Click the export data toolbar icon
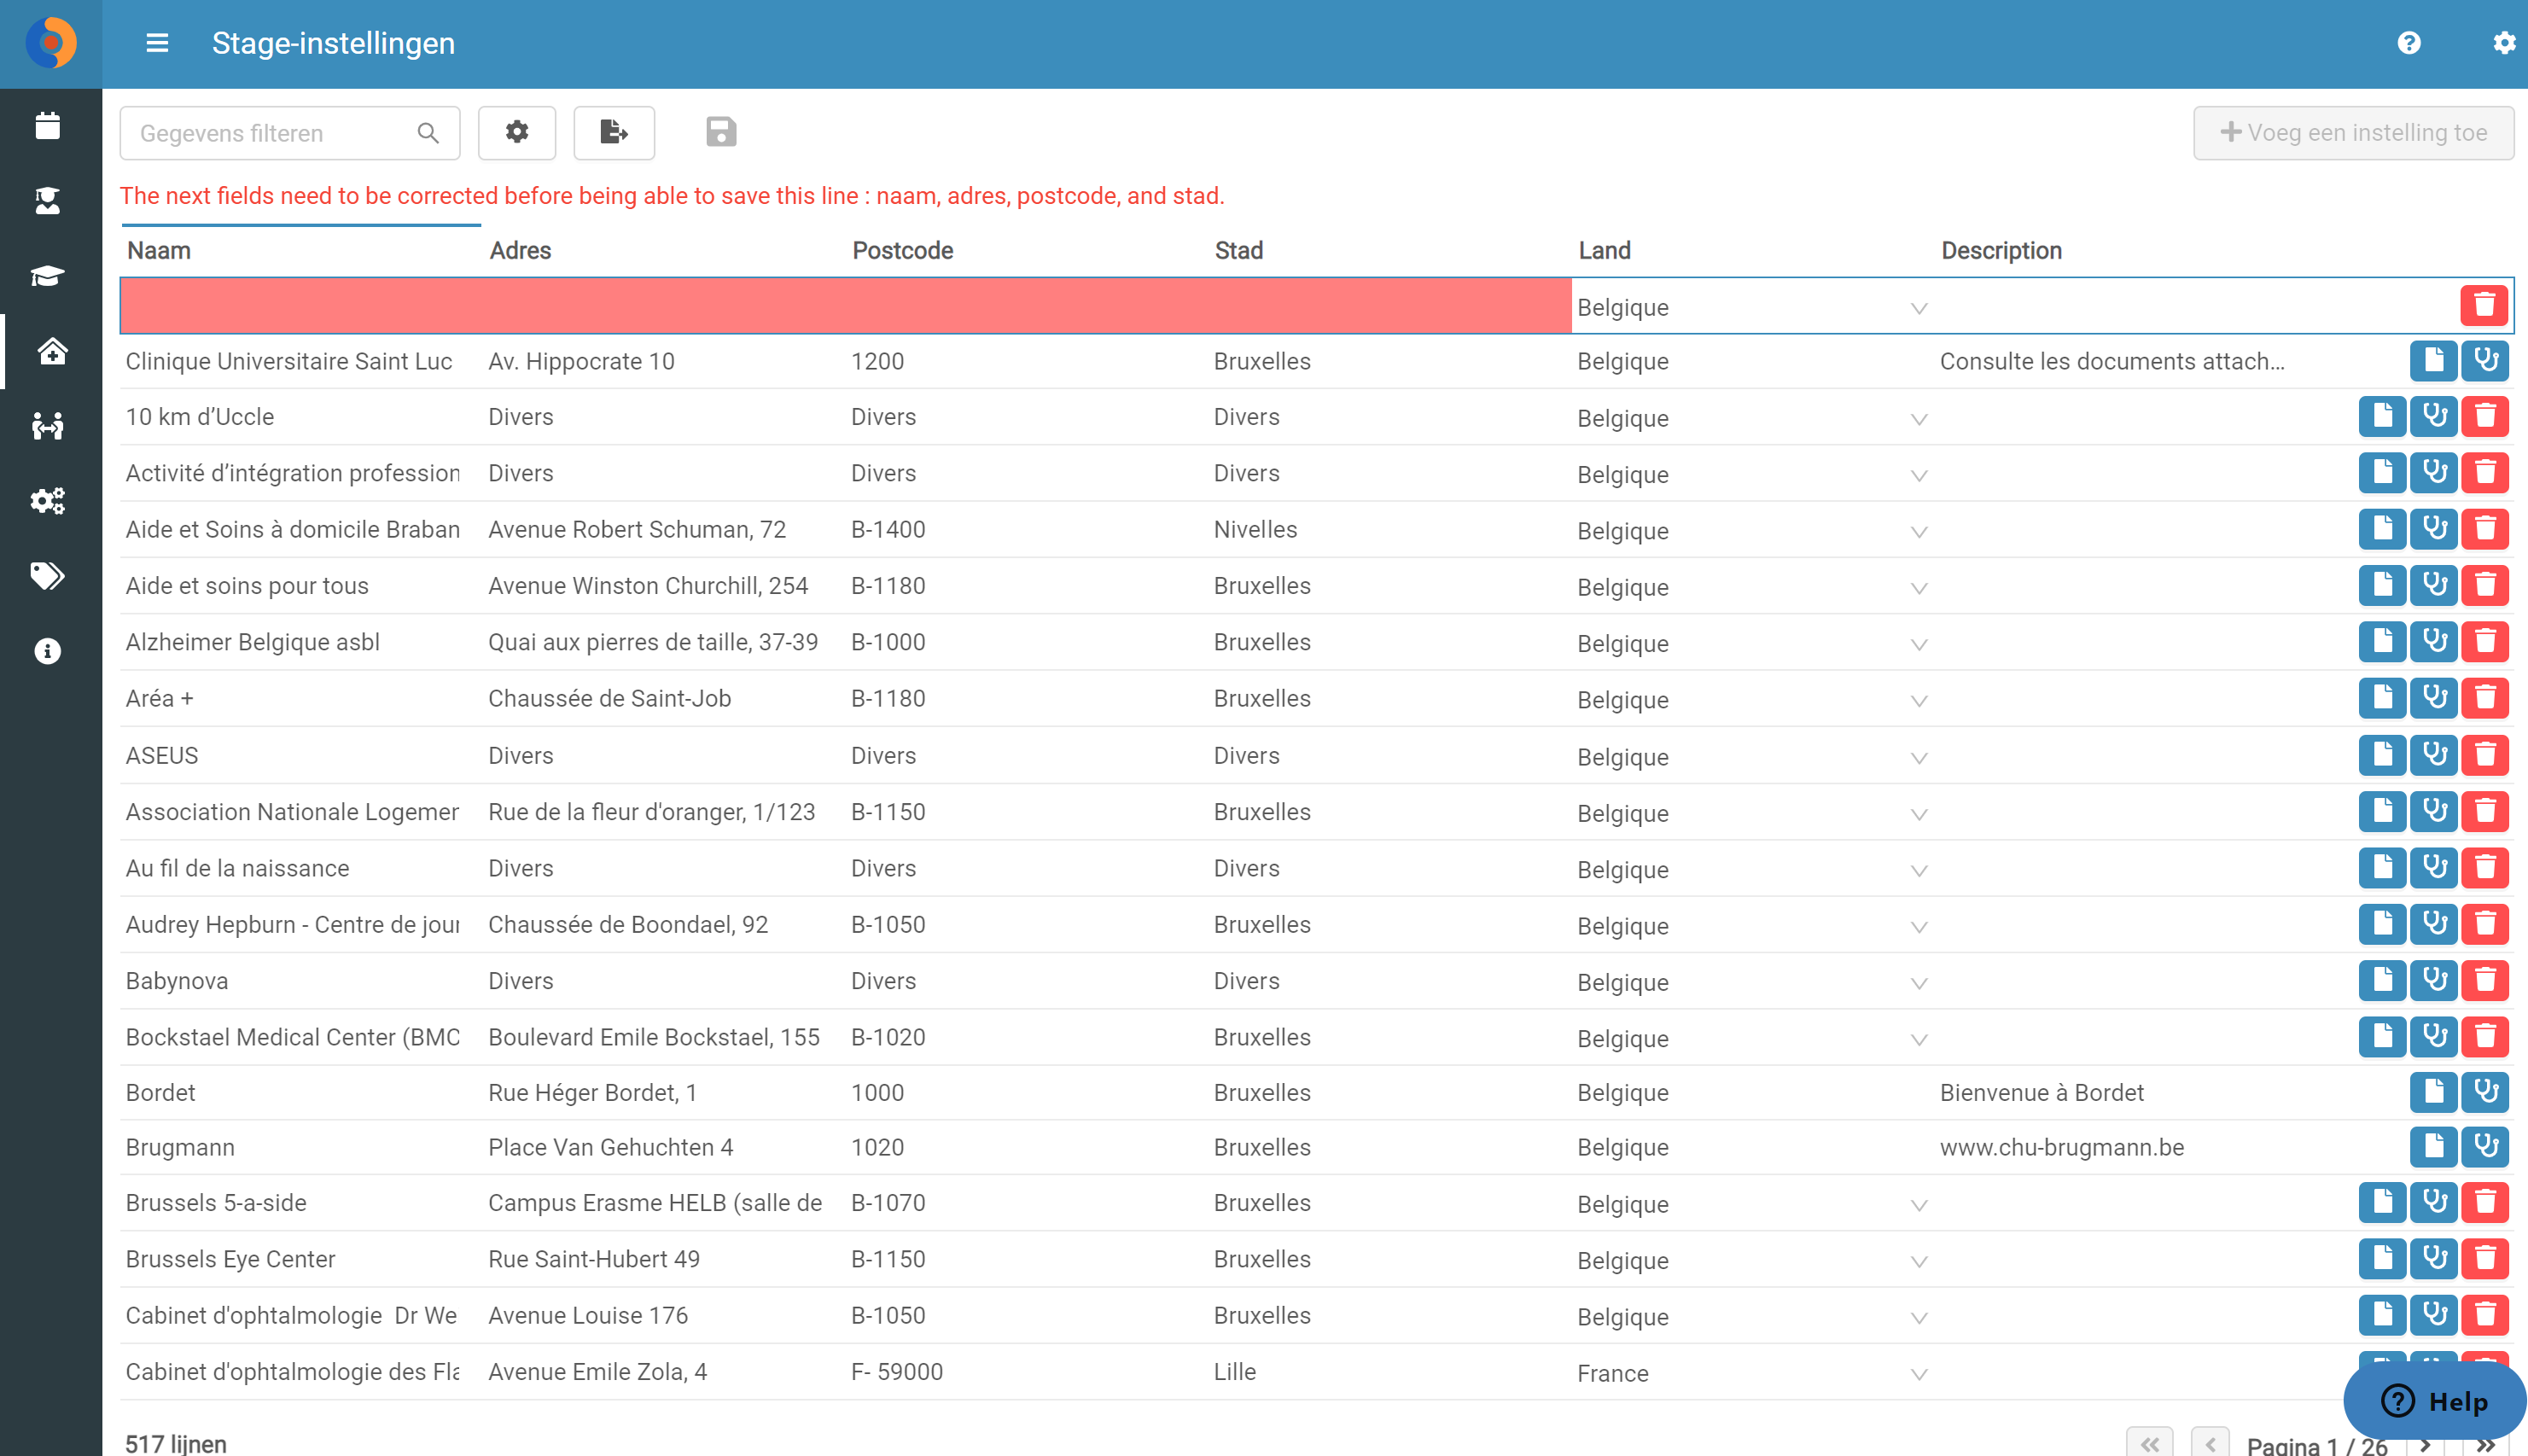The image size is (2528, 1456). 614,133
